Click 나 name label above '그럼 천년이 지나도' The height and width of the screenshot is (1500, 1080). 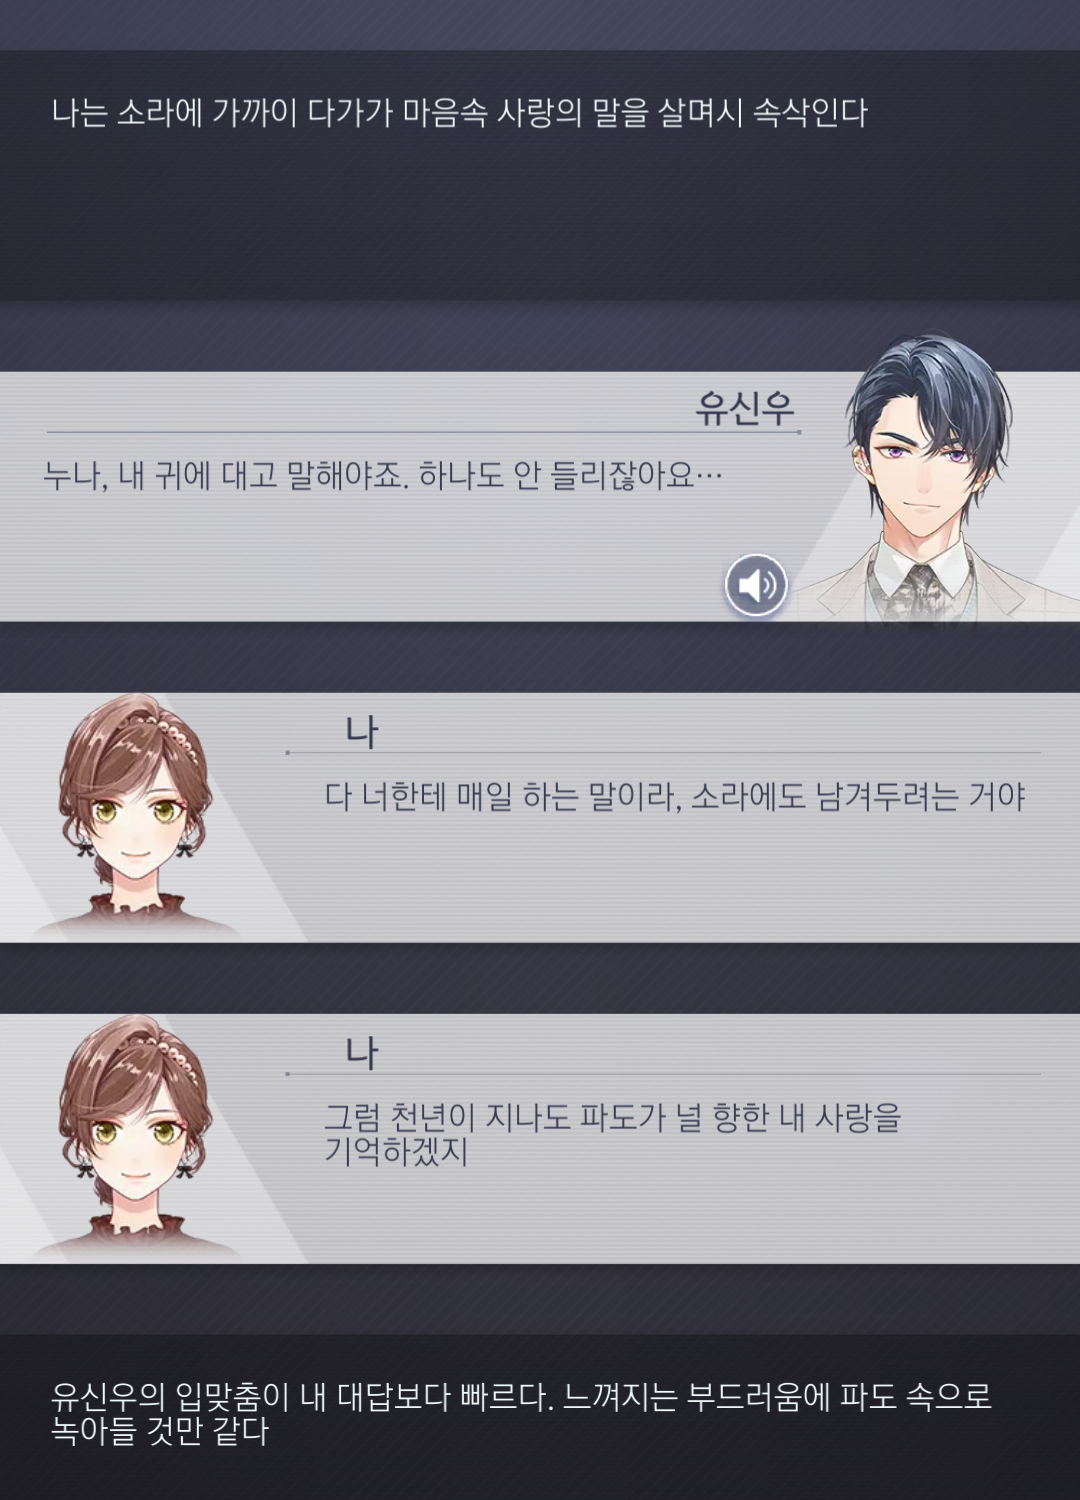tap(361, 1053)
